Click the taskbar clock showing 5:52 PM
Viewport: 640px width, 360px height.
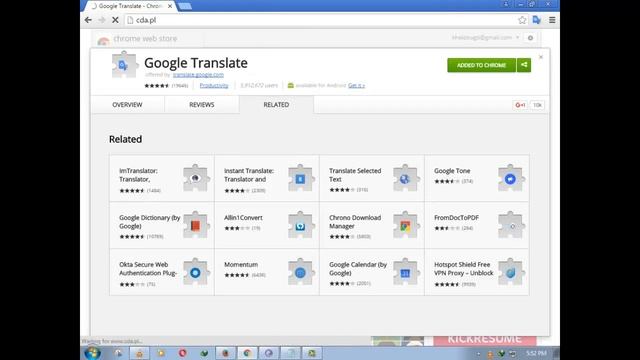[536, 353]
